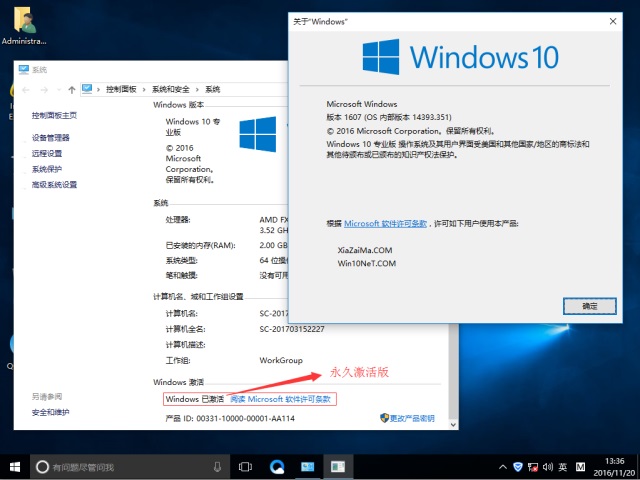Click the Cortana microphone icon
This screenshot has height=480, width=640.
point(217,467)
